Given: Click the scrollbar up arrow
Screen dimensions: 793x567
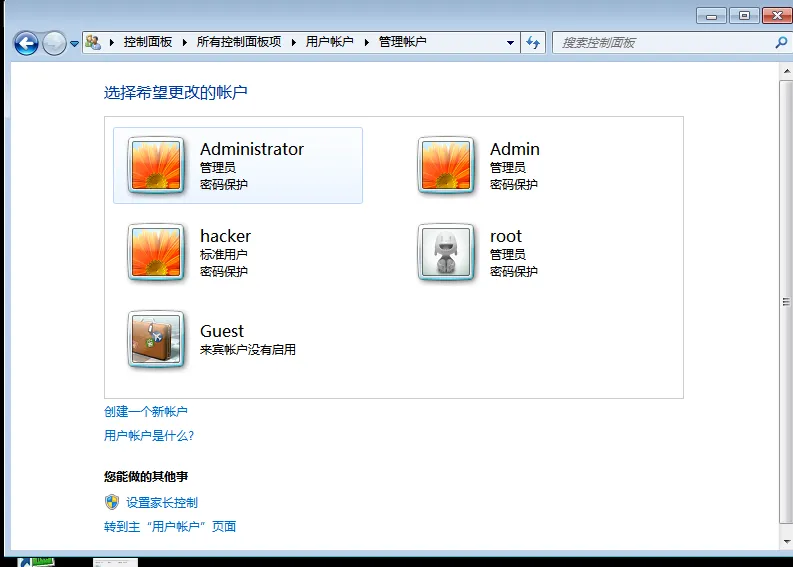Looking at the screenshot, I should click(x=786, y=71).
